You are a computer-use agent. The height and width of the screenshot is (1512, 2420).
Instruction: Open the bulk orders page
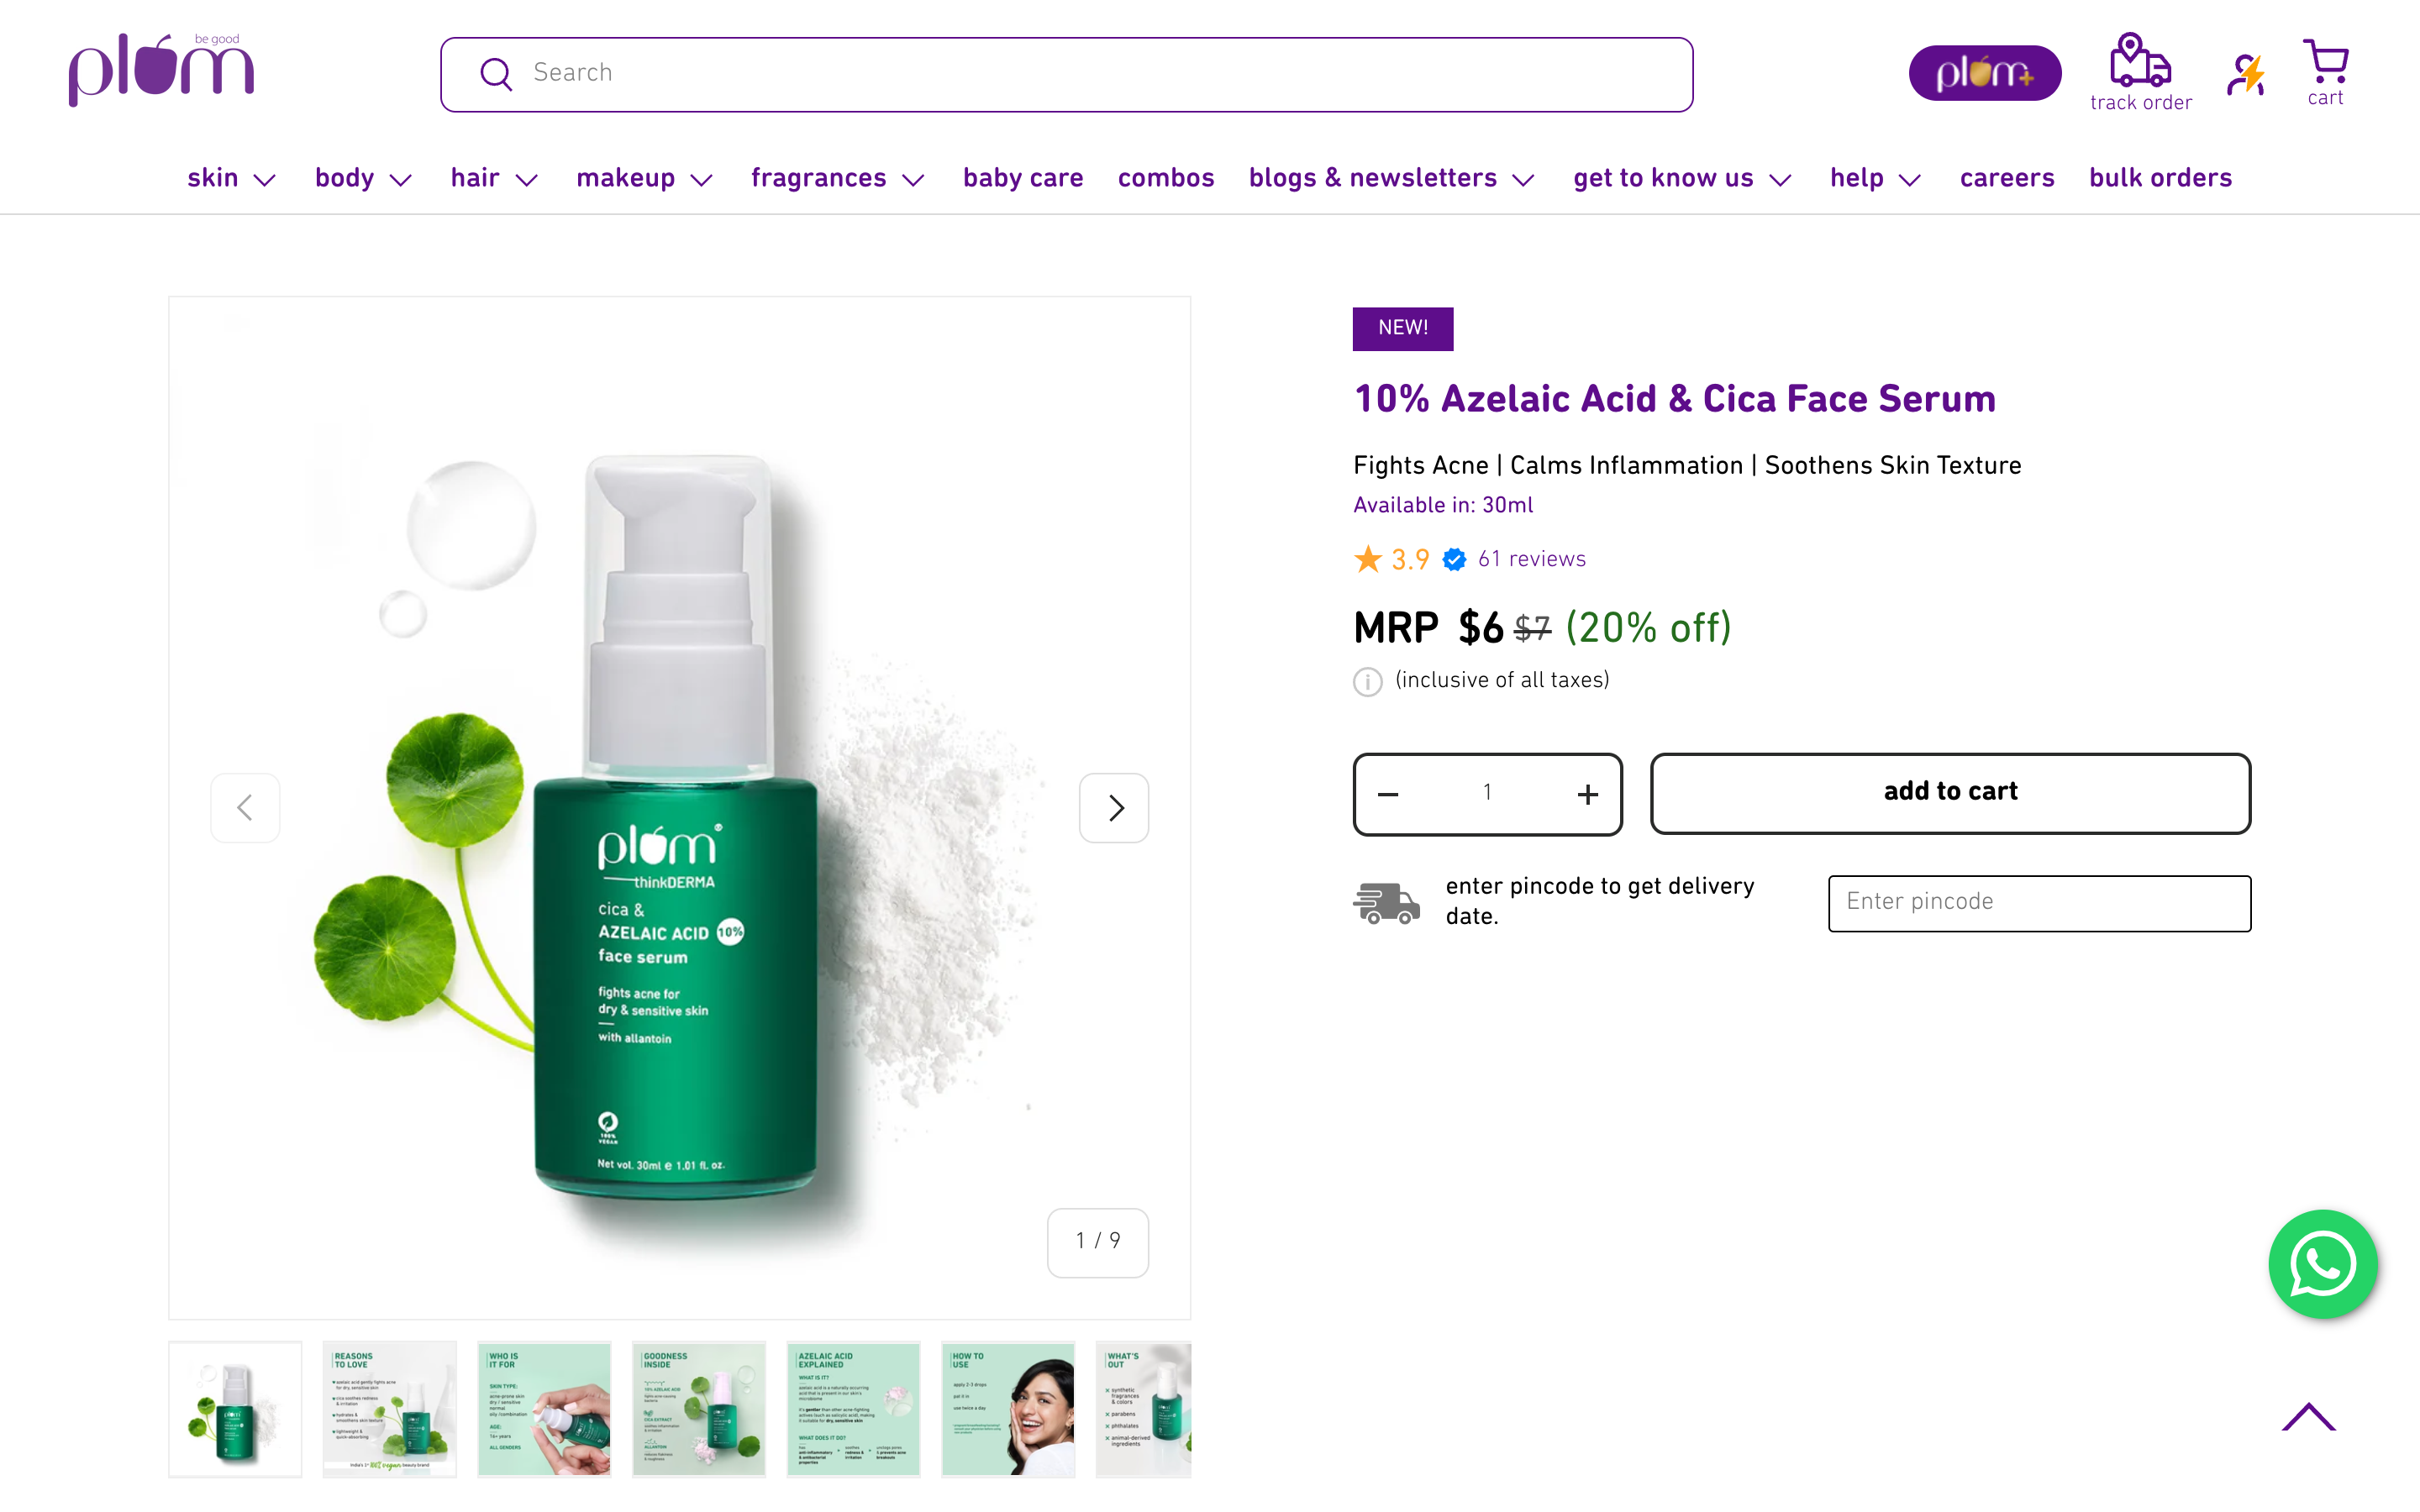tap(2160, 178)
